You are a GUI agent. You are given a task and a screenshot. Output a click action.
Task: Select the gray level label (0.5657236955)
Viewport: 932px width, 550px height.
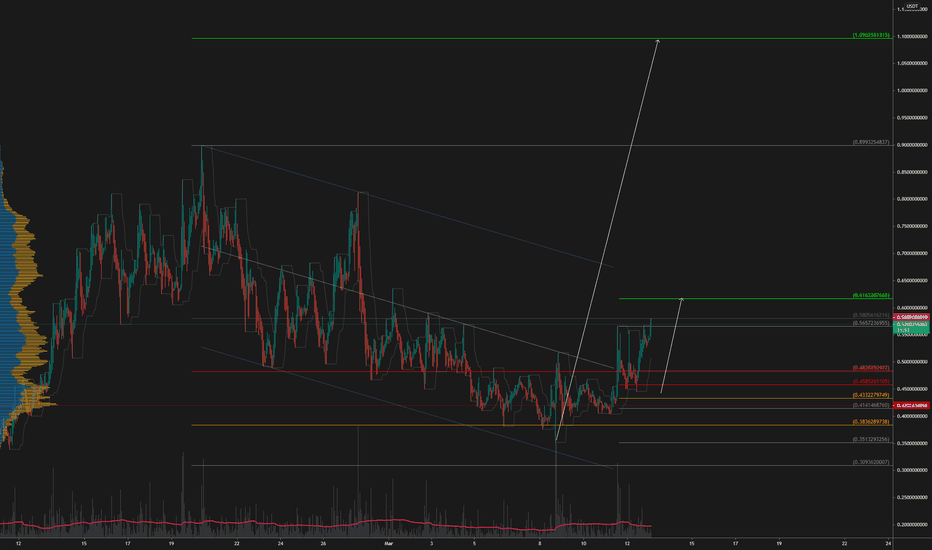click(871, 323)
